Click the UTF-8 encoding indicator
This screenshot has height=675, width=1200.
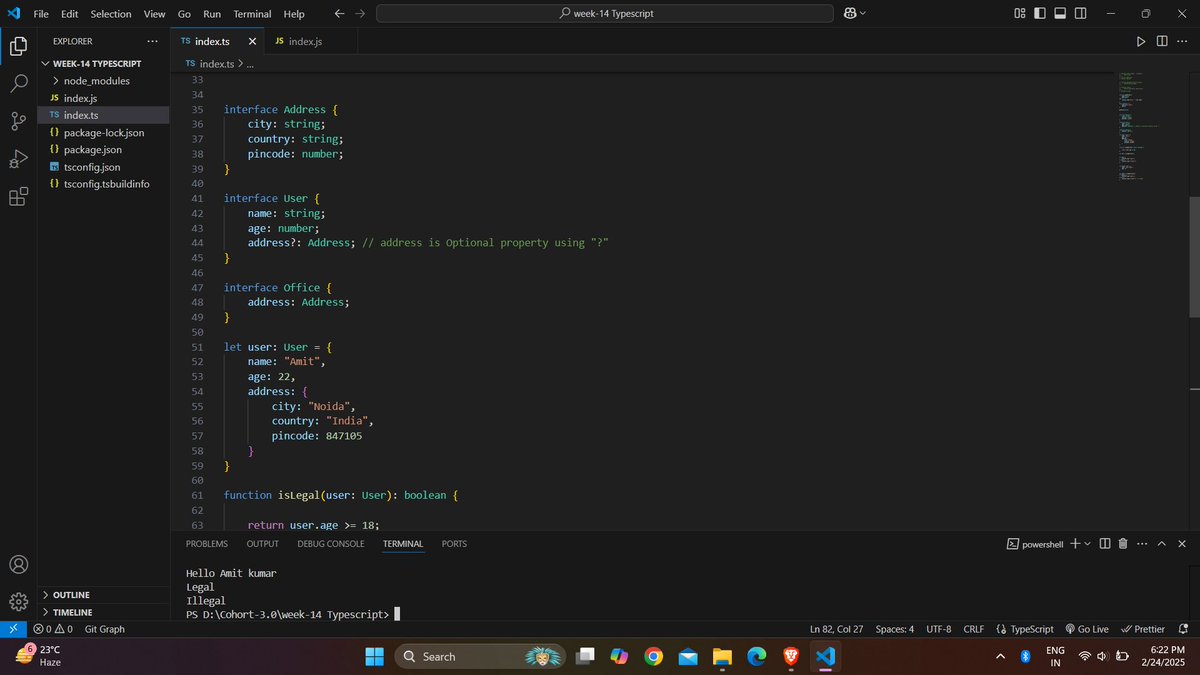[939, 629]
